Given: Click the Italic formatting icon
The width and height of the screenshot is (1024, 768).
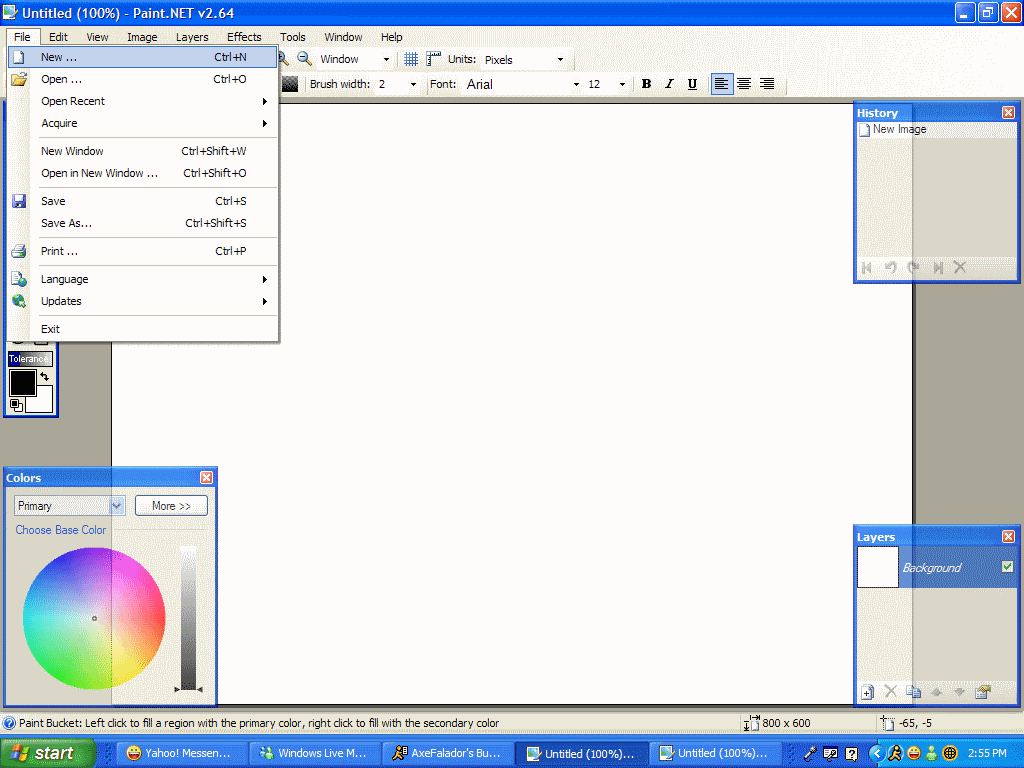Looking at the screenshot, I should (x=669, y=84).
